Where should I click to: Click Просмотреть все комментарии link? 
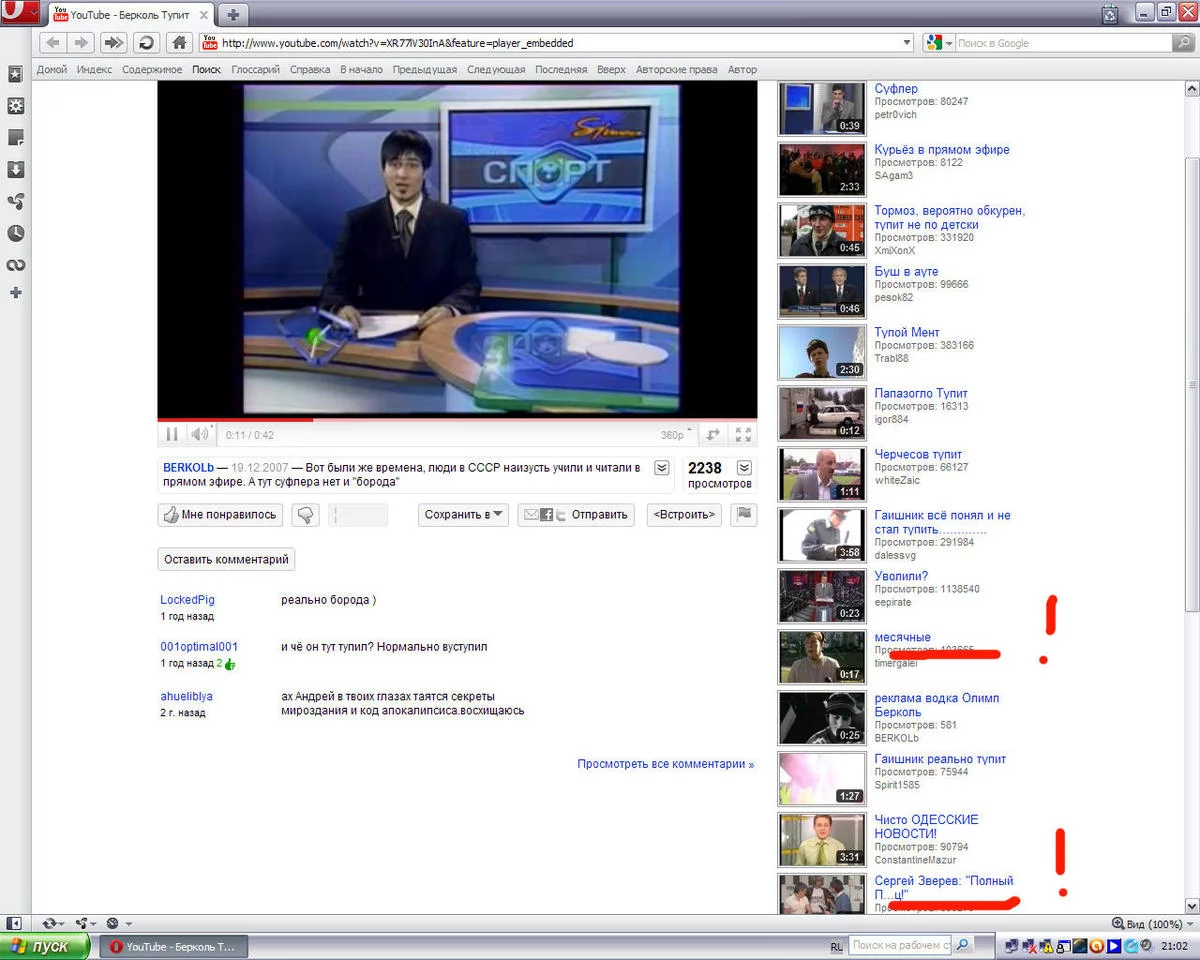[666, 764]
